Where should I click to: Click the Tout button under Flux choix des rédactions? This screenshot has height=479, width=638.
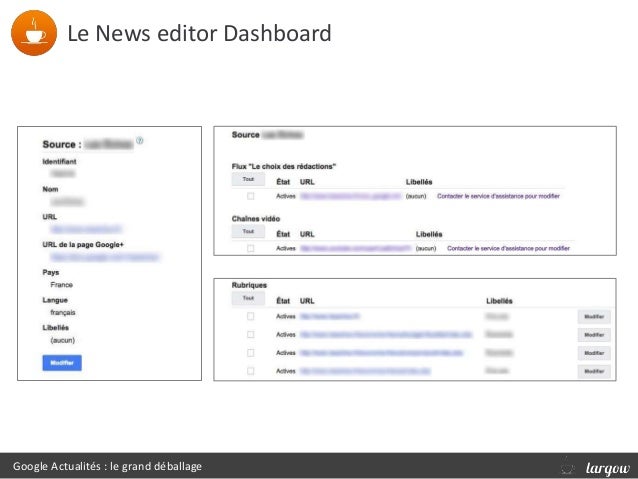coord(248,179)
